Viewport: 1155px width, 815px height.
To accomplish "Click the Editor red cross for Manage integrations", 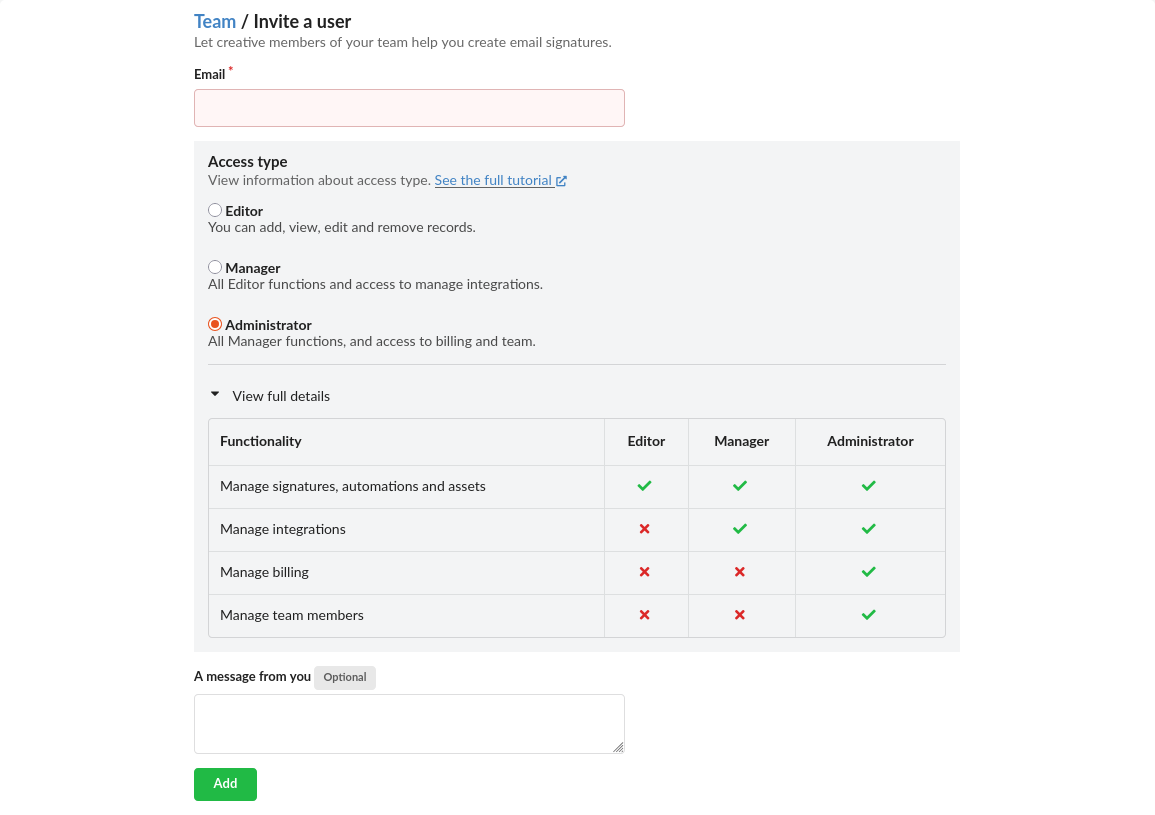I will tap(645, 529).
